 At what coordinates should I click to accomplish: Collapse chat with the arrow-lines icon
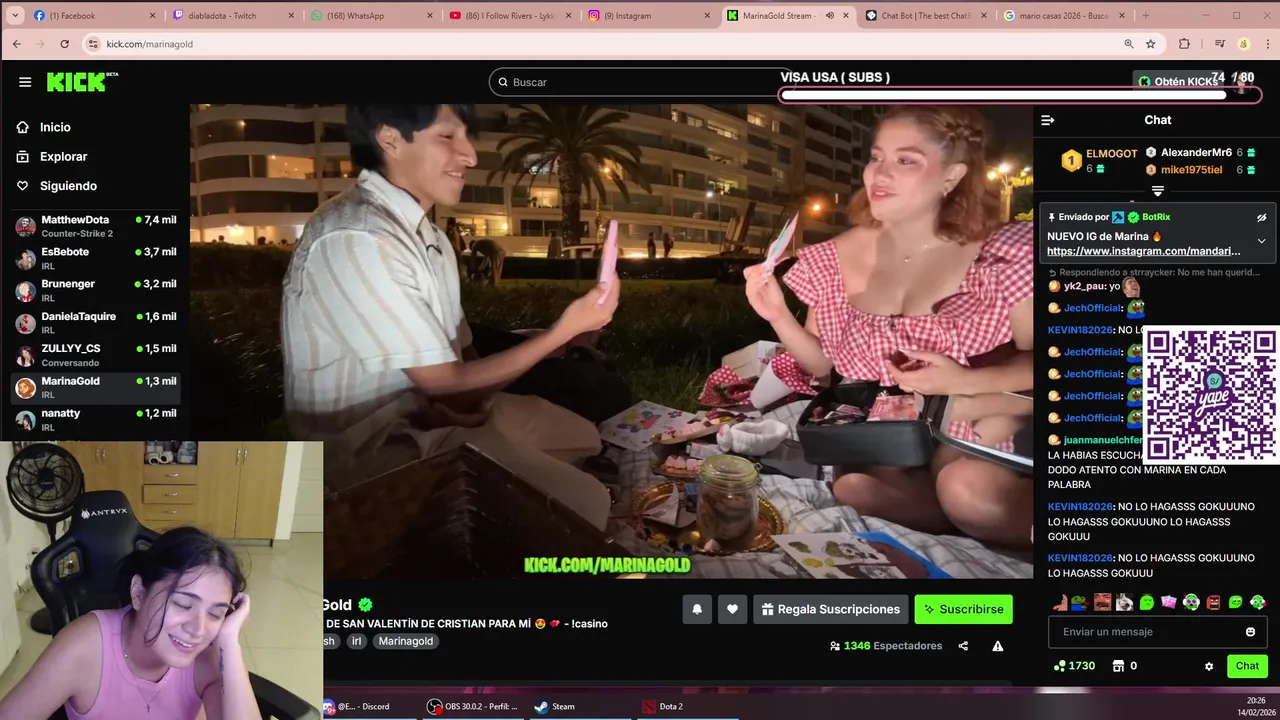1048,120
